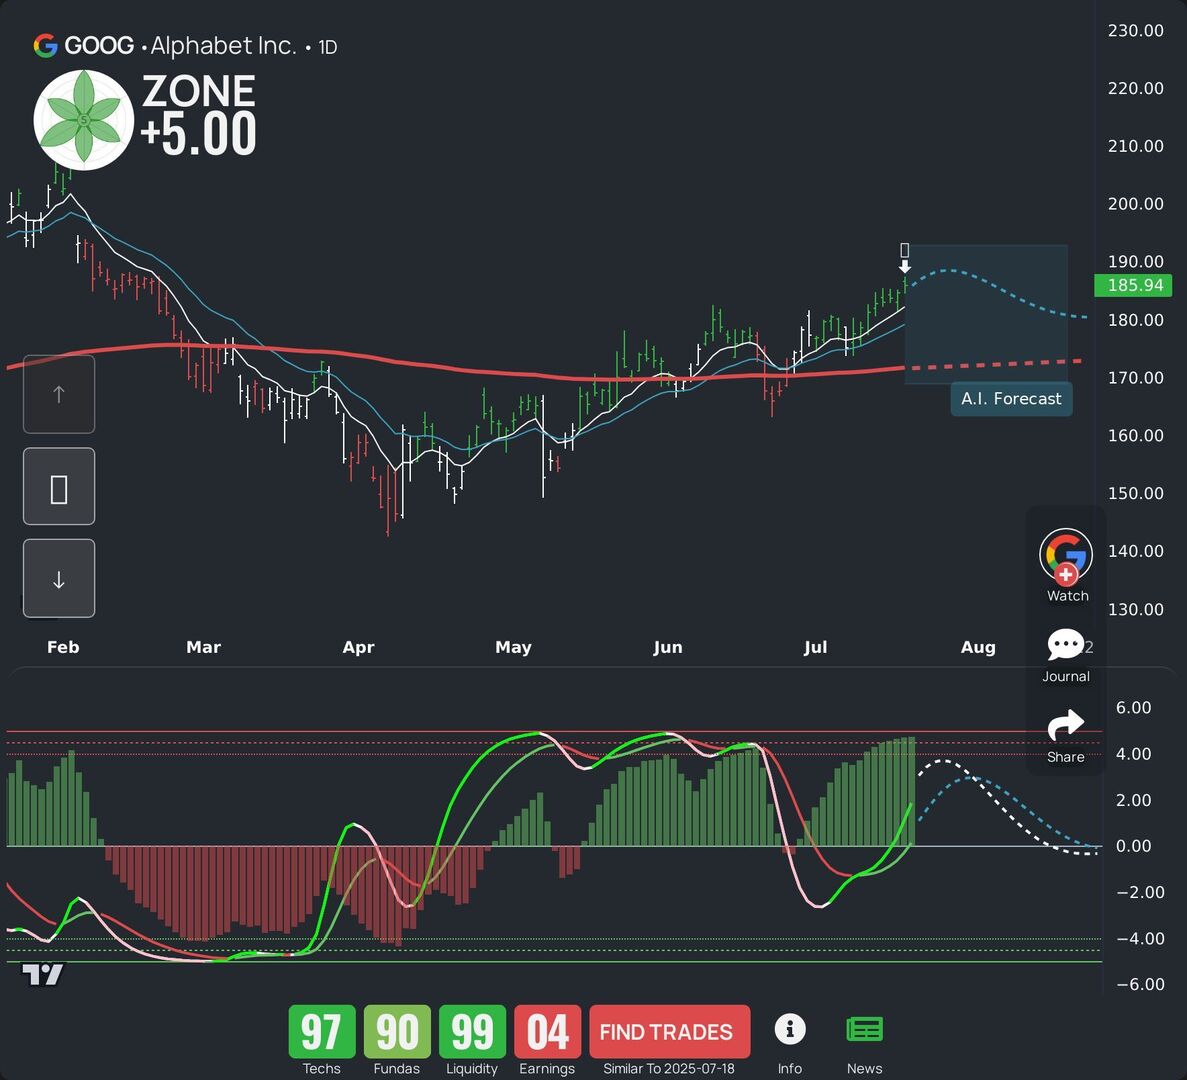Tap the middle rectangle button between arrows
The width and height of the screenshot is (1187, 1080).
coord(59,487)
